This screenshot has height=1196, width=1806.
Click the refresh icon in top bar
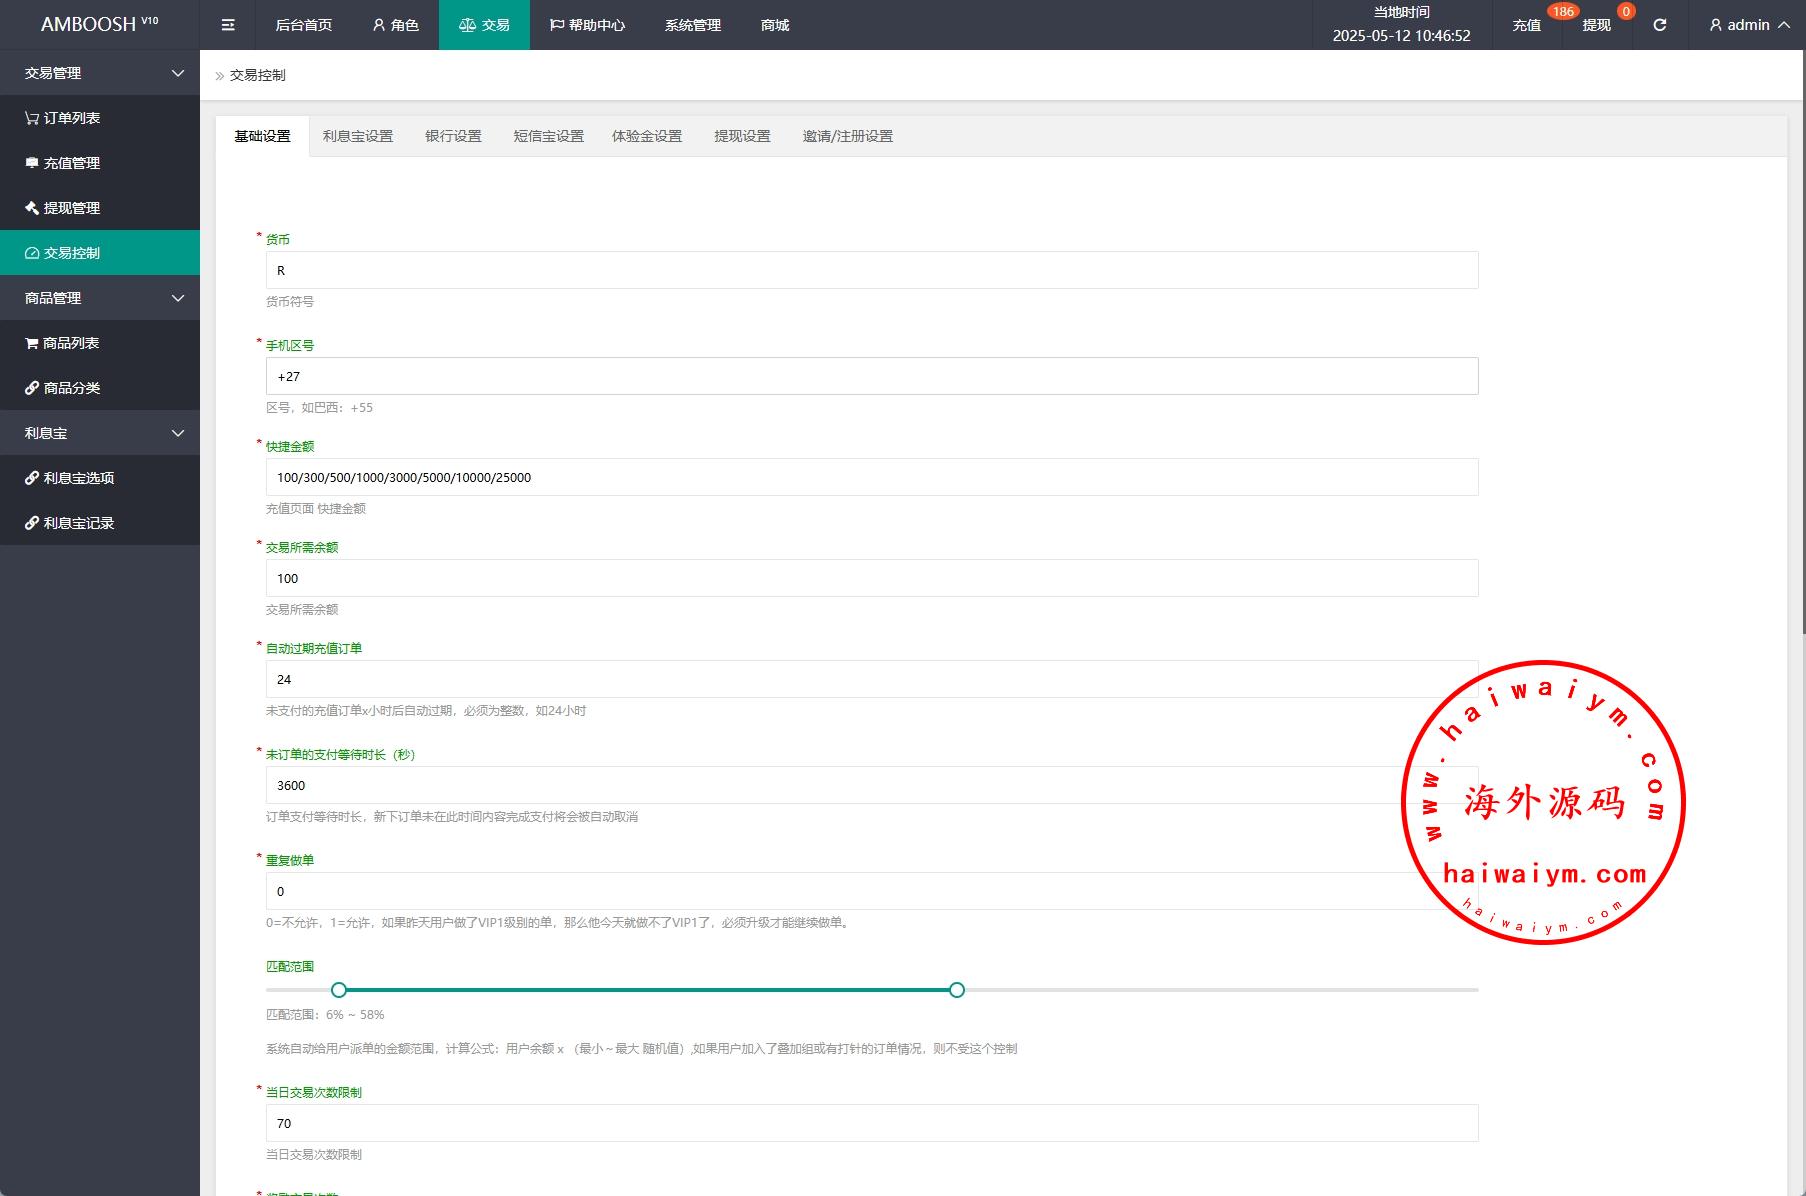pos(1659,25)
